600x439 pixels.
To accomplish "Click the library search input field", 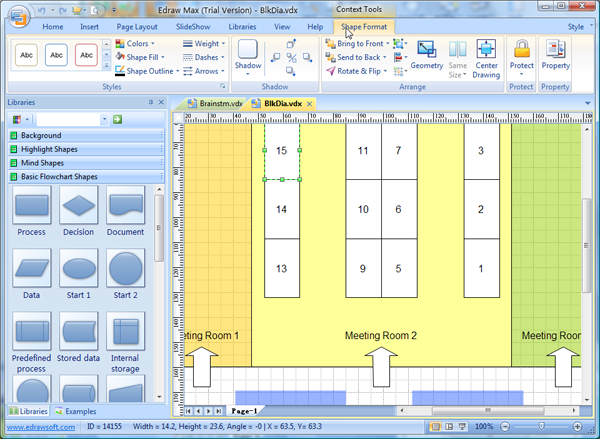I will pos(72,119).
